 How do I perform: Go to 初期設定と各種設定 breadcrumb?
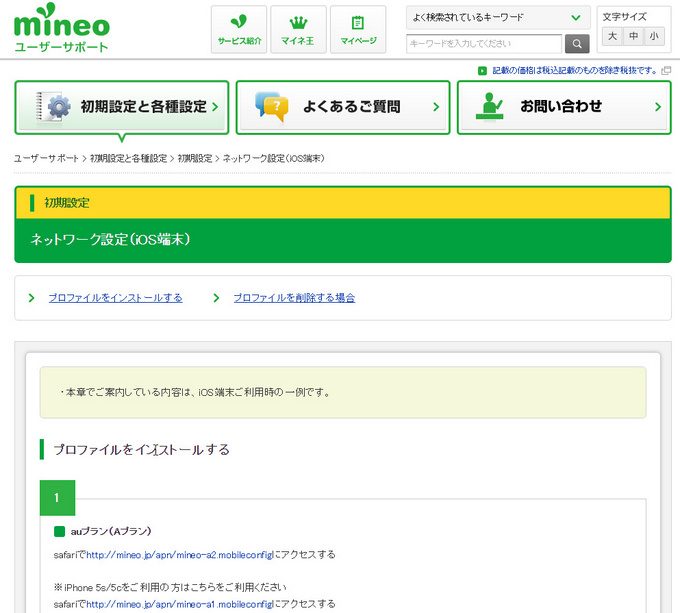(128, 158)
